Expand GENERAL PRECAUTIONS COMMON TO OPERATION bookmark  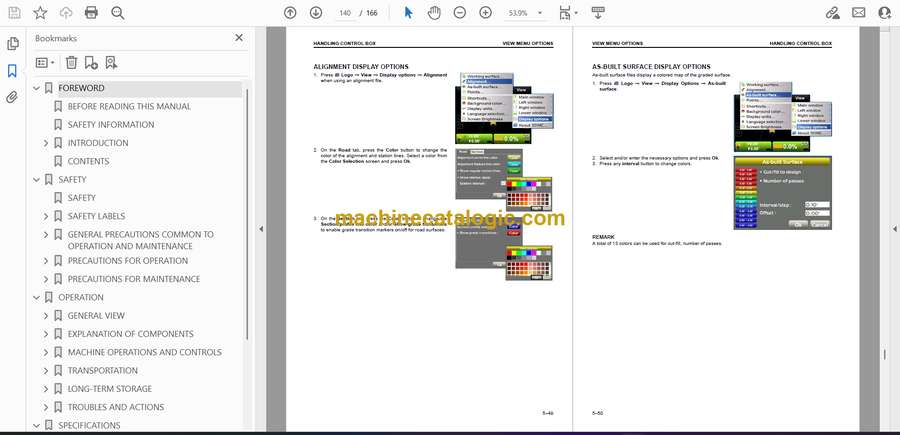(46, 235)
